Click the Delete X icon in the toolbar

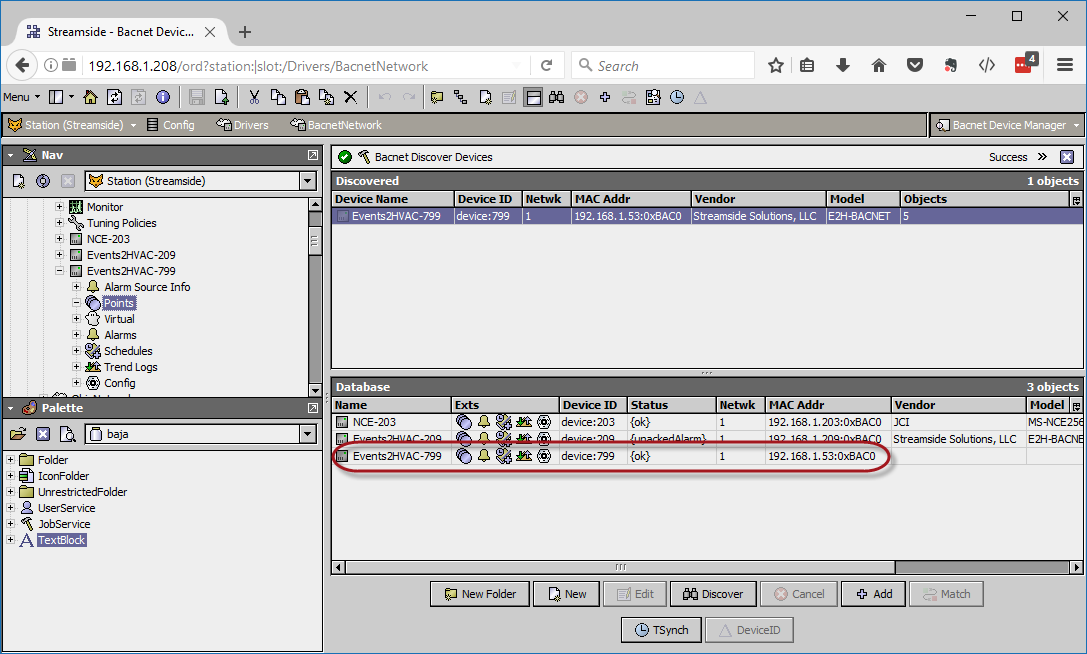click(351, 97)
